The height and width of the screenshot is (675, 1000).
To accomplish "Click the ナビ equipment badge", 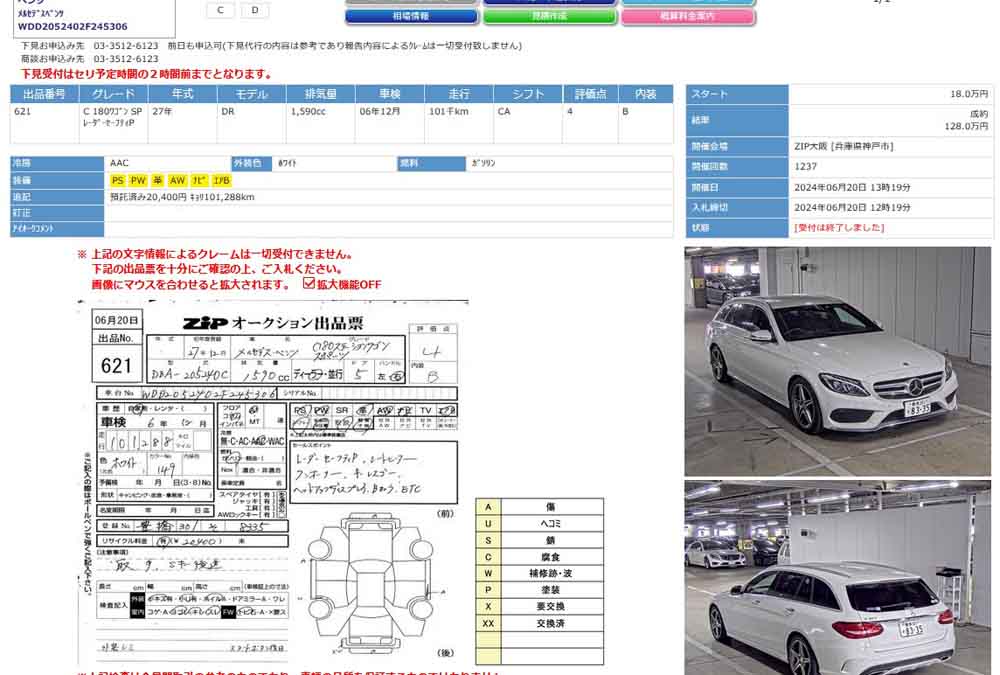I will [199, 181].
